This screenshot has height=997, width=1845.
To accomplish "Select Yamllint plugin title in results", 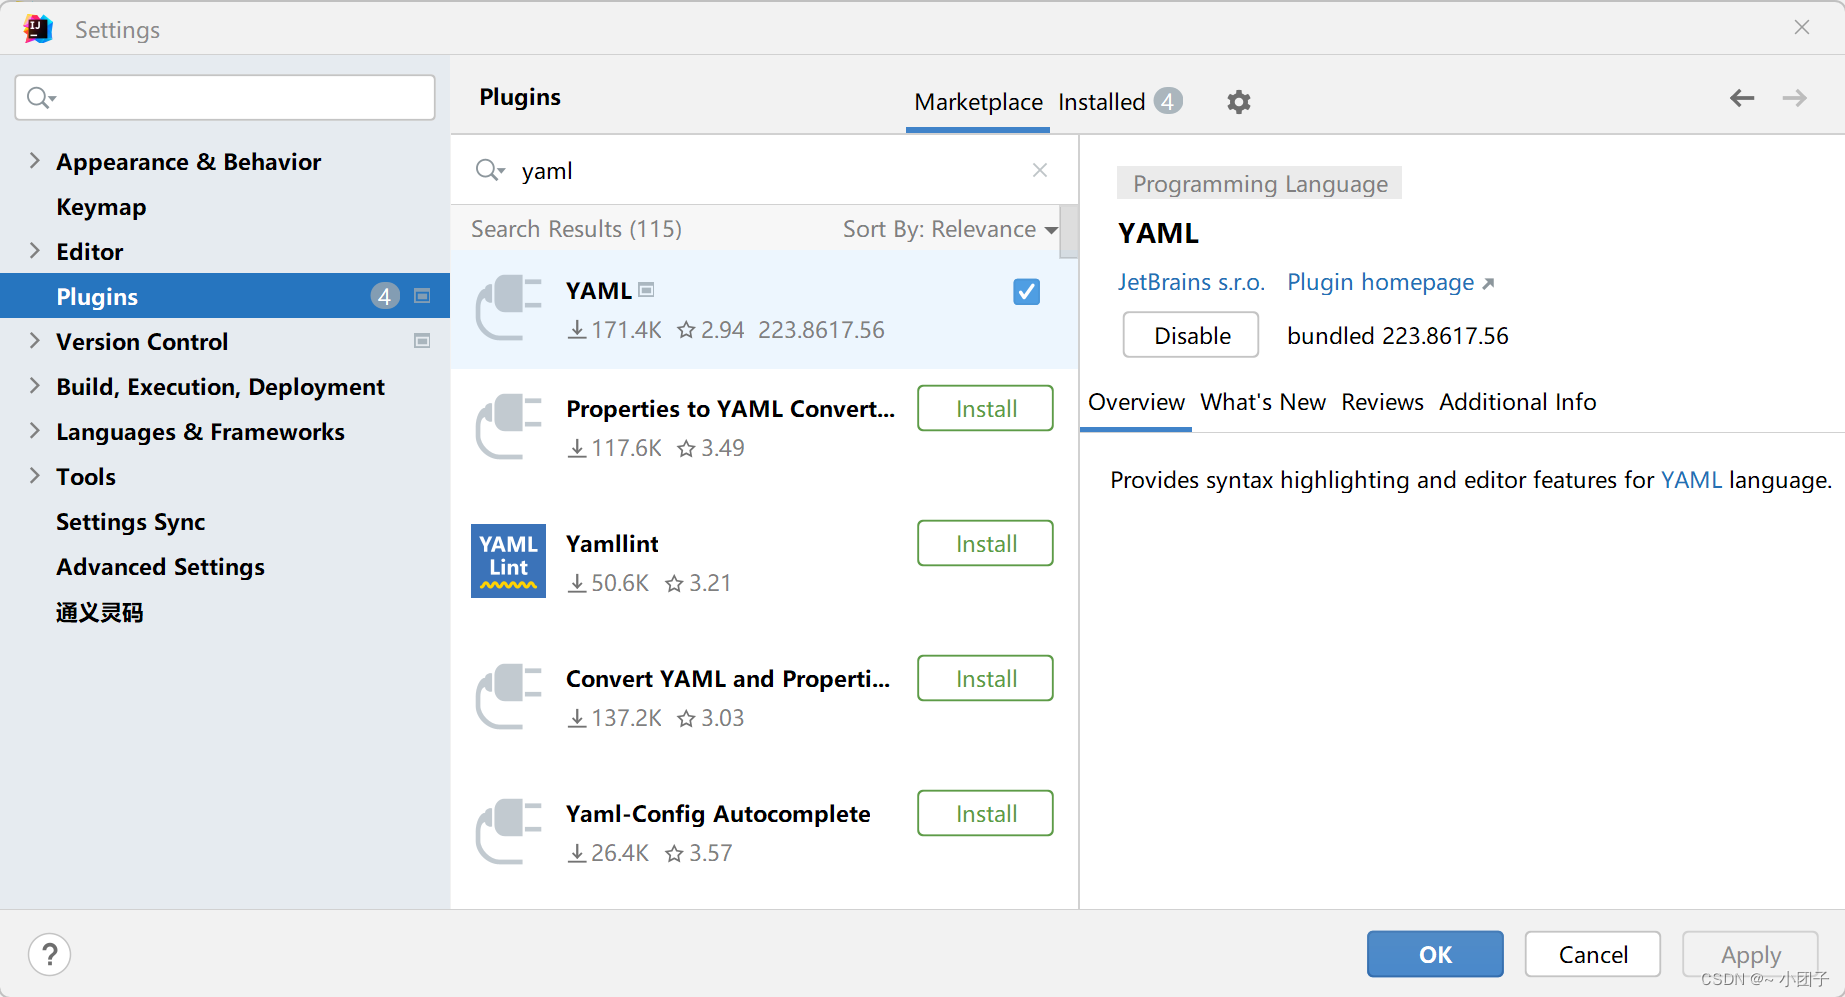I will point(612,544).
